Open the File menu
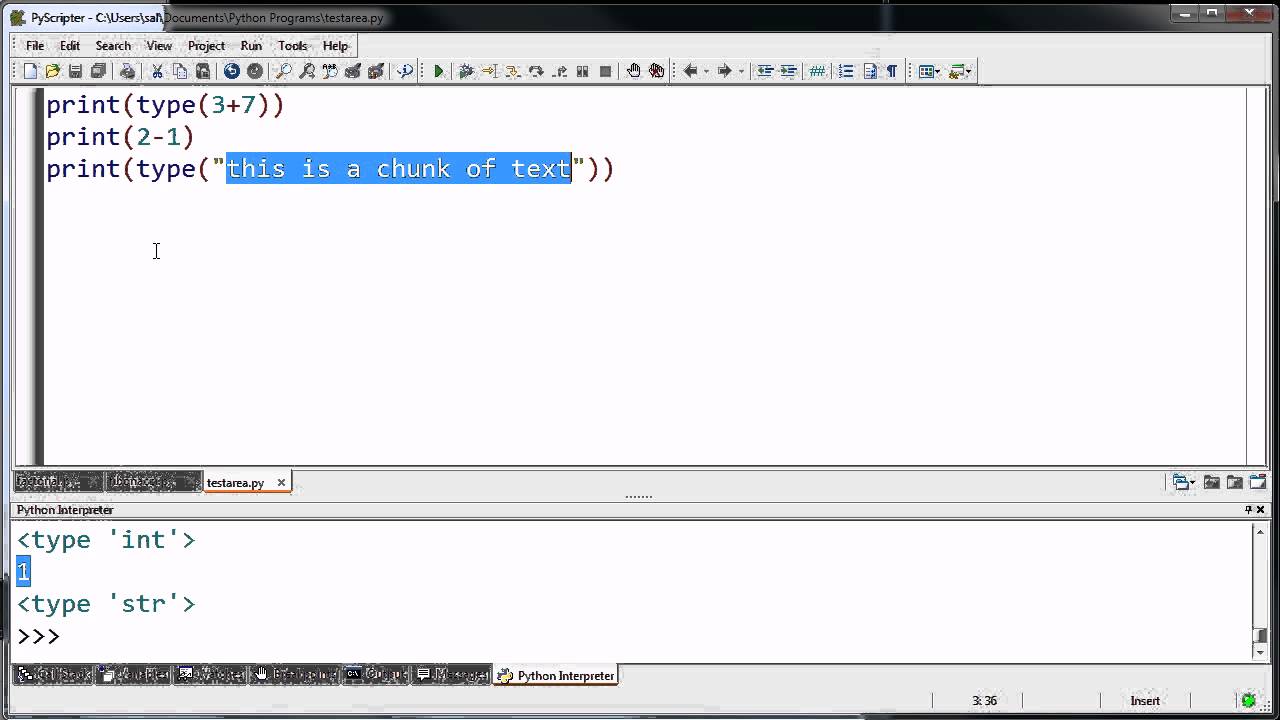 point(35,46)
